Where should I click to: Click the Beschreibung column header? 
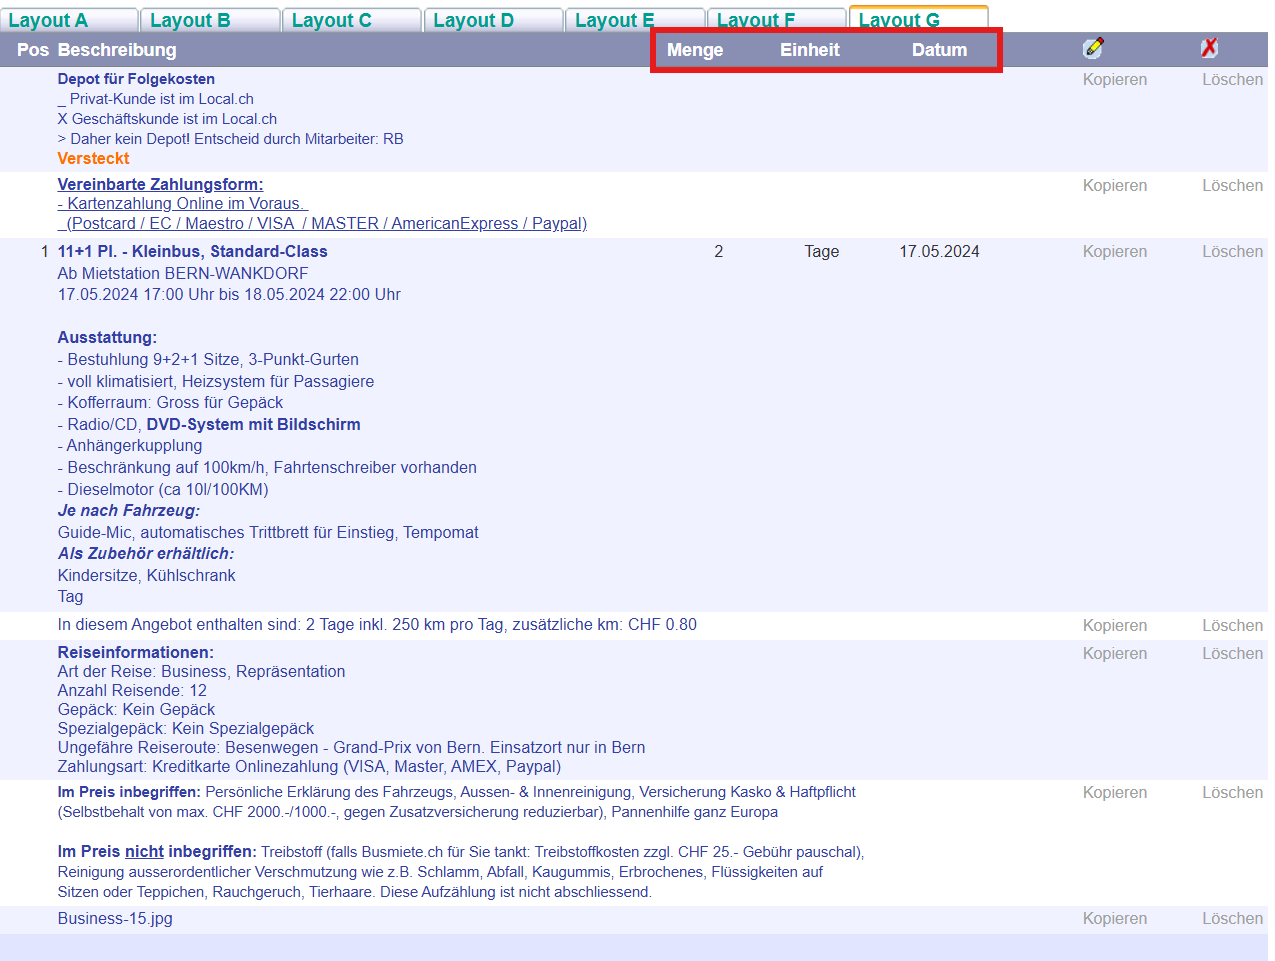click(x=117, y=50)
